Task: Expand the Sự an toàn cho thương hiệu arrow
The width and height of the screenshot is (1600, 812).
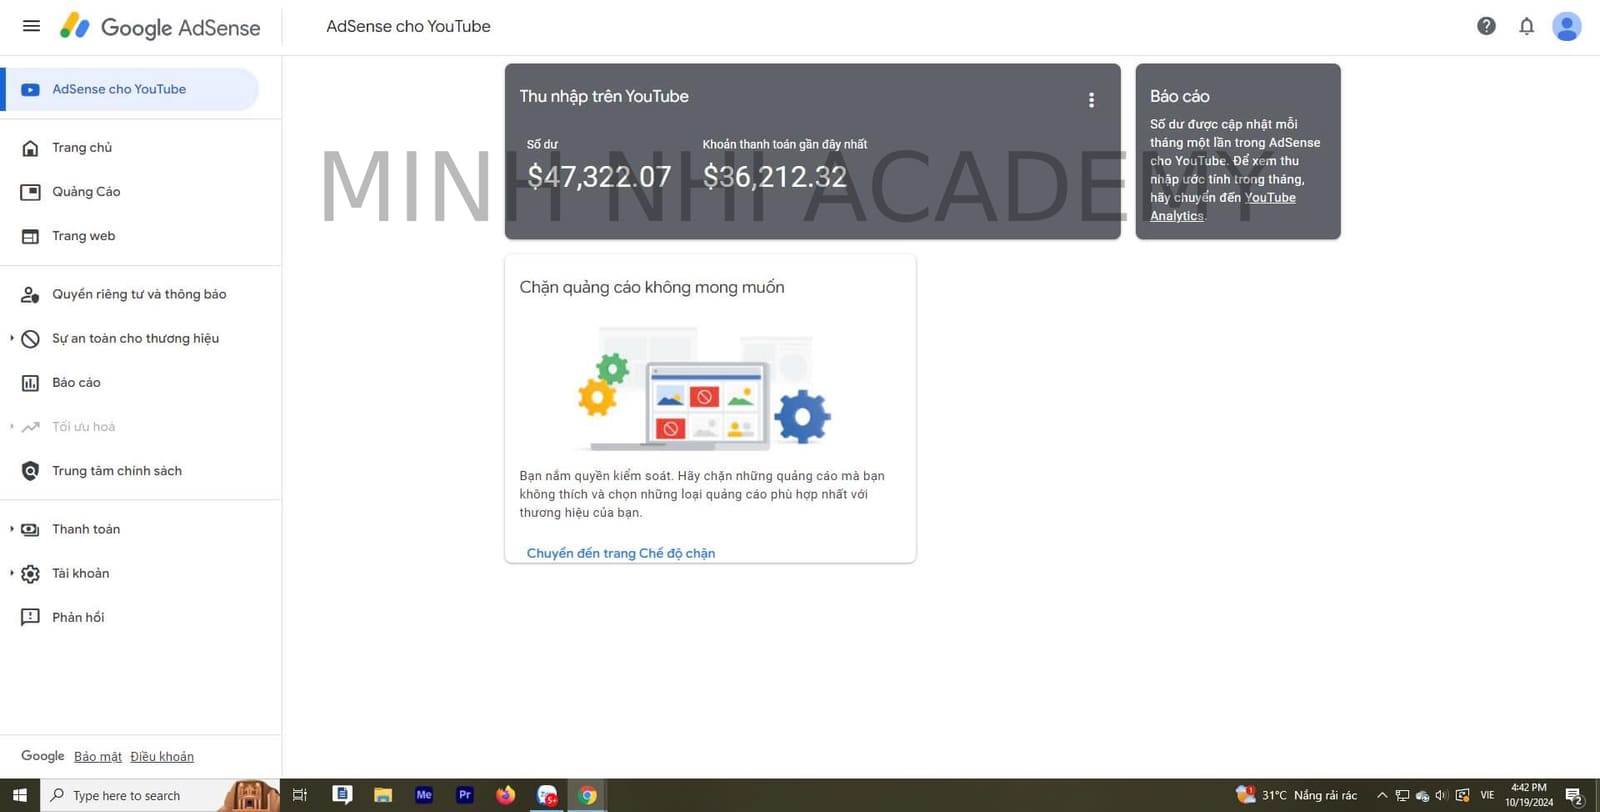Action: [x=11, y=338]
